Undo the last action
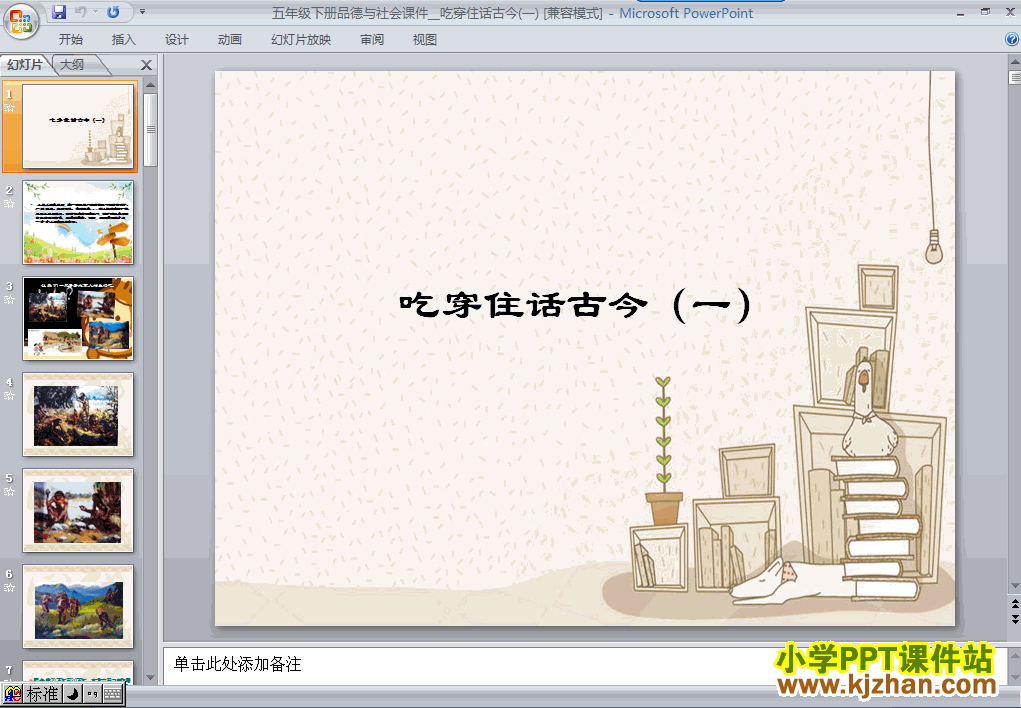Viewport: 1021px width, 708px height. coord(81,12)
